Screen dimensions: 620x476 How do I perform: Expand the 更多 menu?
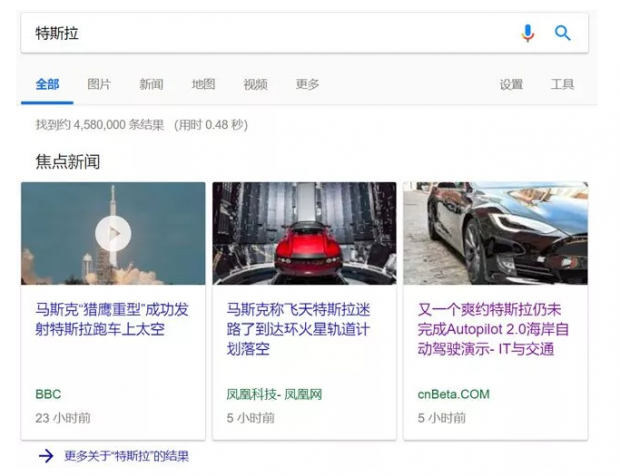point(307,84)
